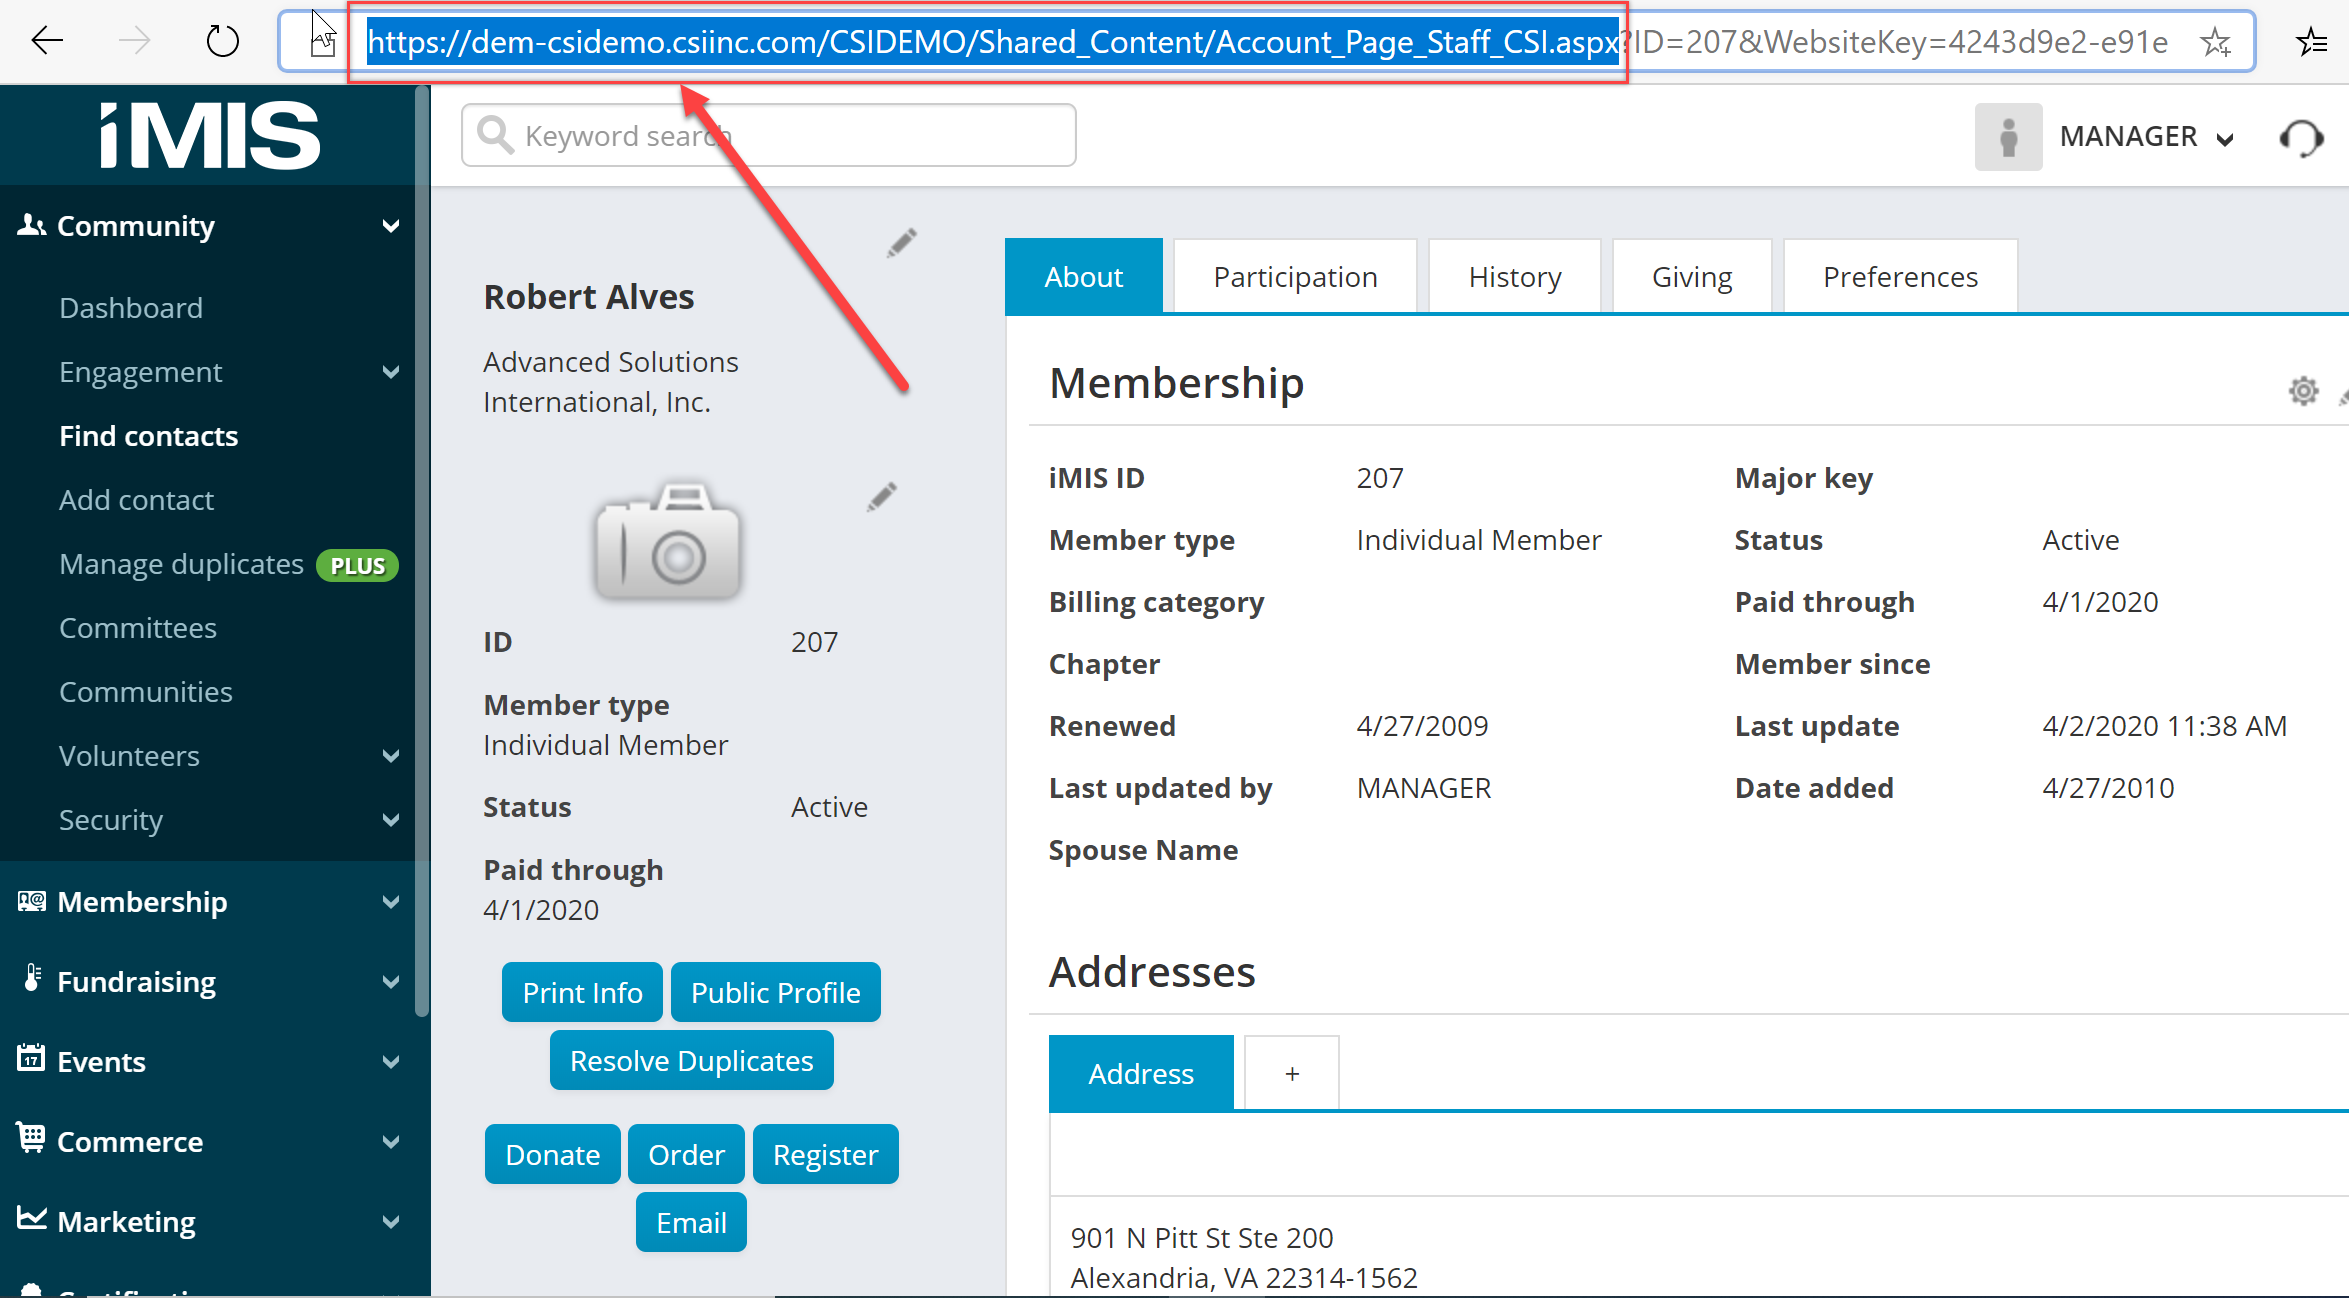The image size is (2349, 1298).
Task: Click the Community people icon in sidebar
Action: pyautogui.click(x=30, y=225)
